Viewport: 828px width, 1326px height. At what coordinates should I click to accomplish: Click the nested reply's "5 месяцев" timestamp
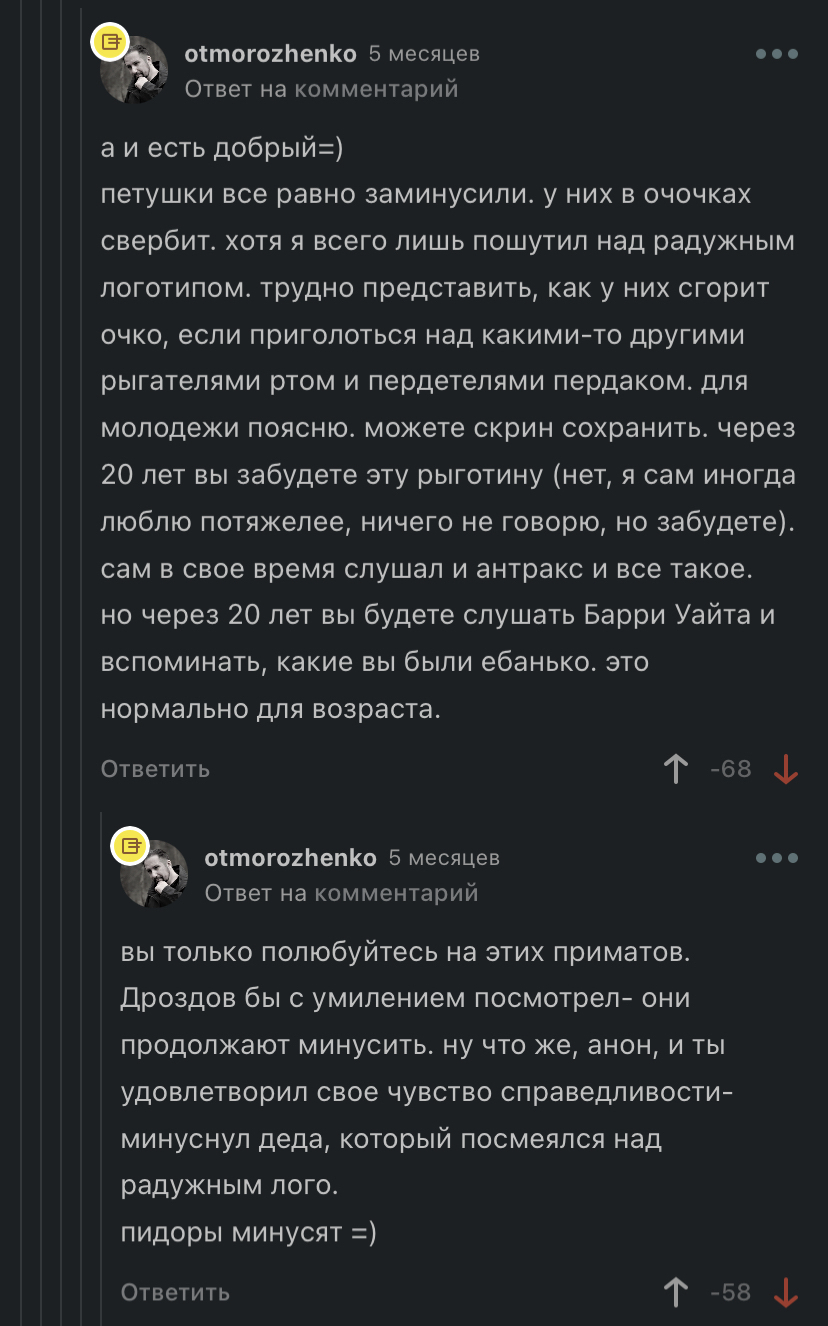click(444, 858)
